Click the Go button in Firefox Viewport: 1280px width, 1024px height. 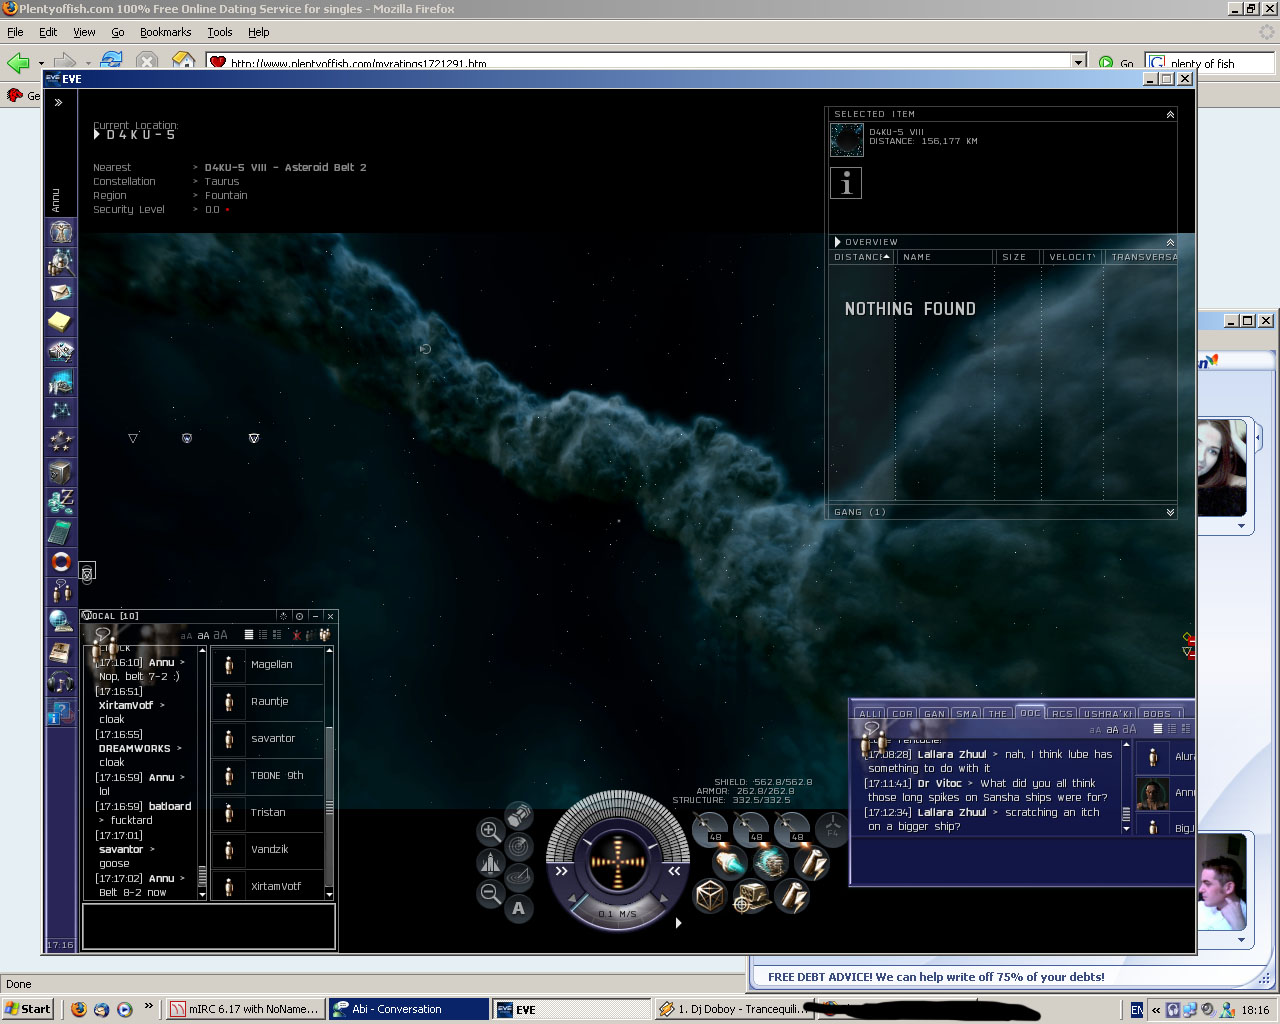(x=1116, y=62)
